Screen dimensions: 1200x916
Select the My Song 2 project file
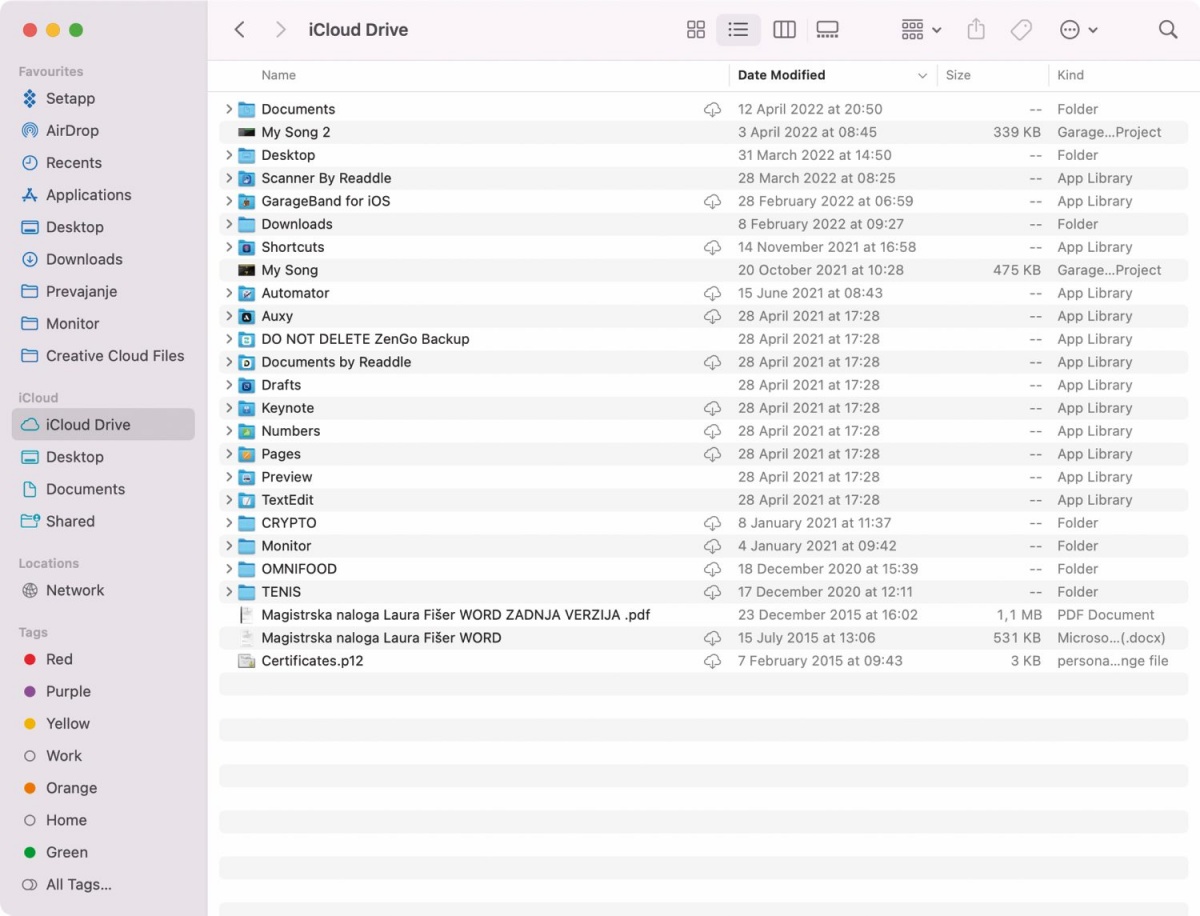pos(704,132)
